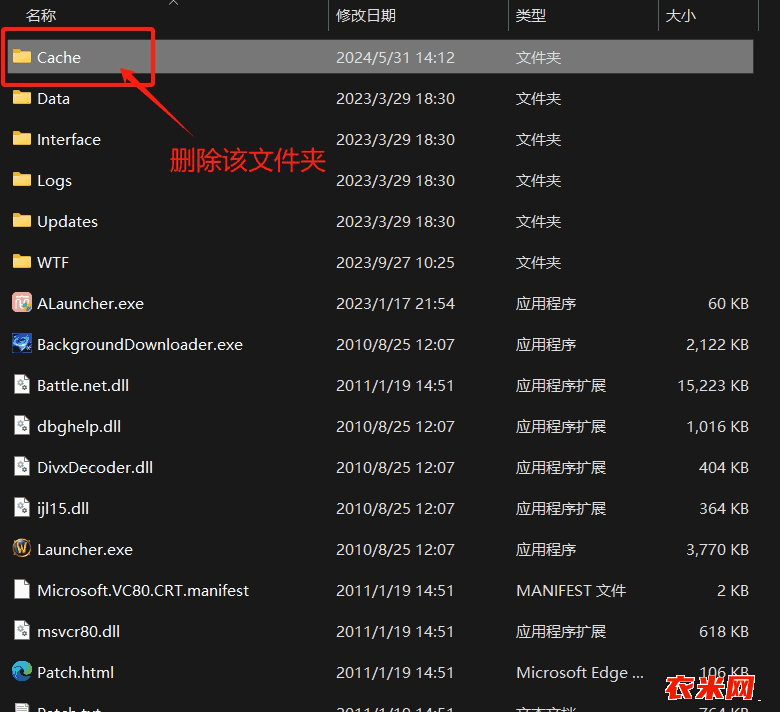Click the Cache folder icon
The image size is (780, 712).
[x=21, y=57]
